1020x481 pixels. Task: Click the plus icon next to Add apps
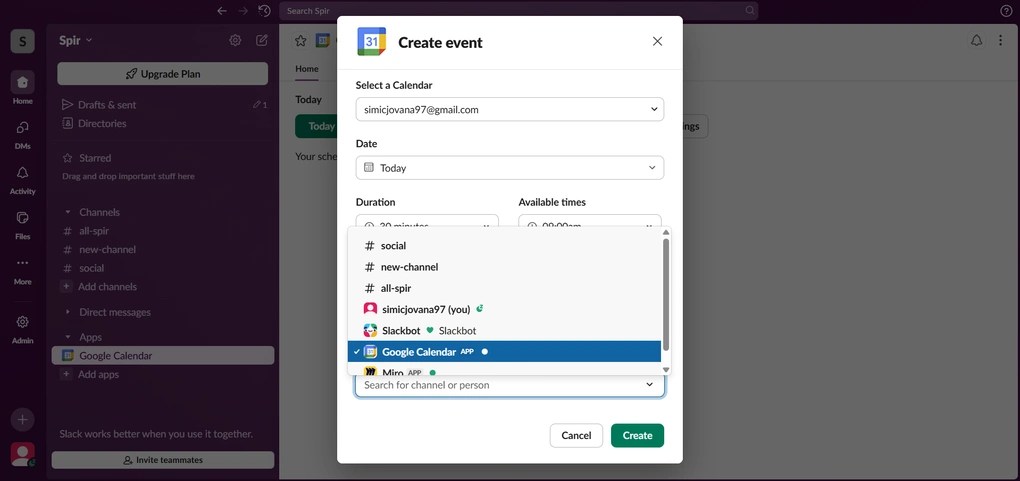coord(66,374)
